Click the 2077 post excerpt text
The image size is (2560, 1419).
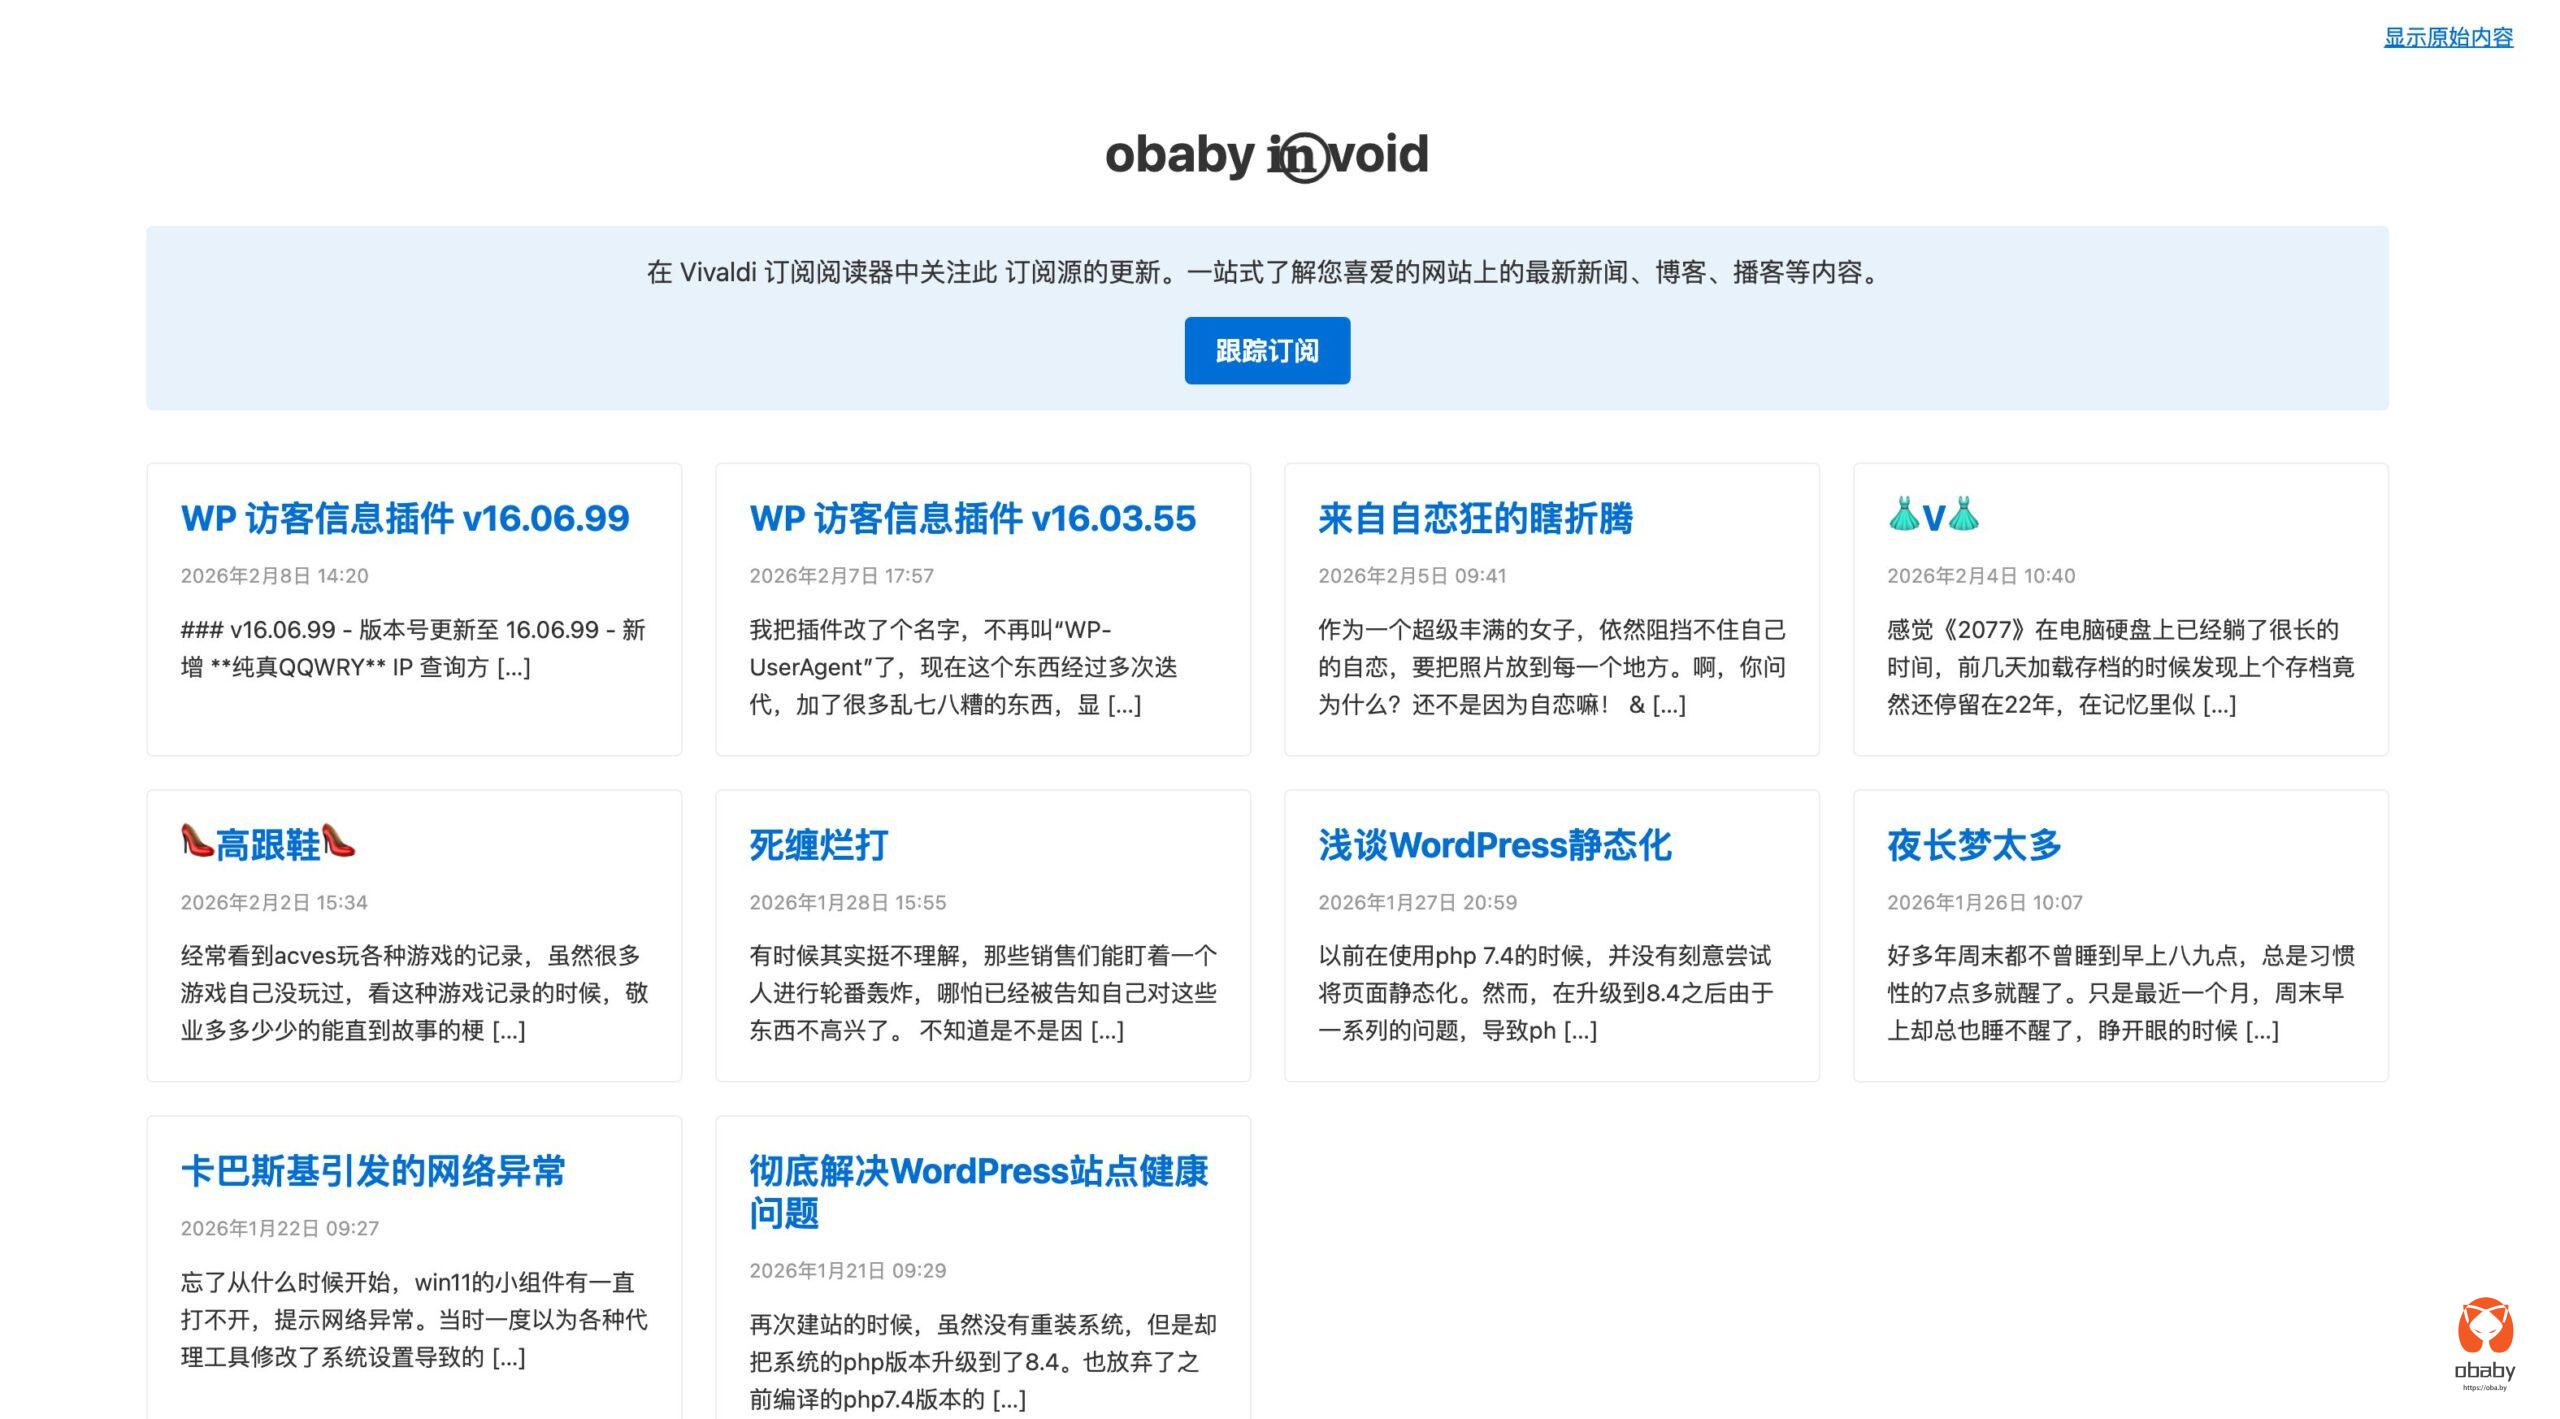(x=2119, y=667)
